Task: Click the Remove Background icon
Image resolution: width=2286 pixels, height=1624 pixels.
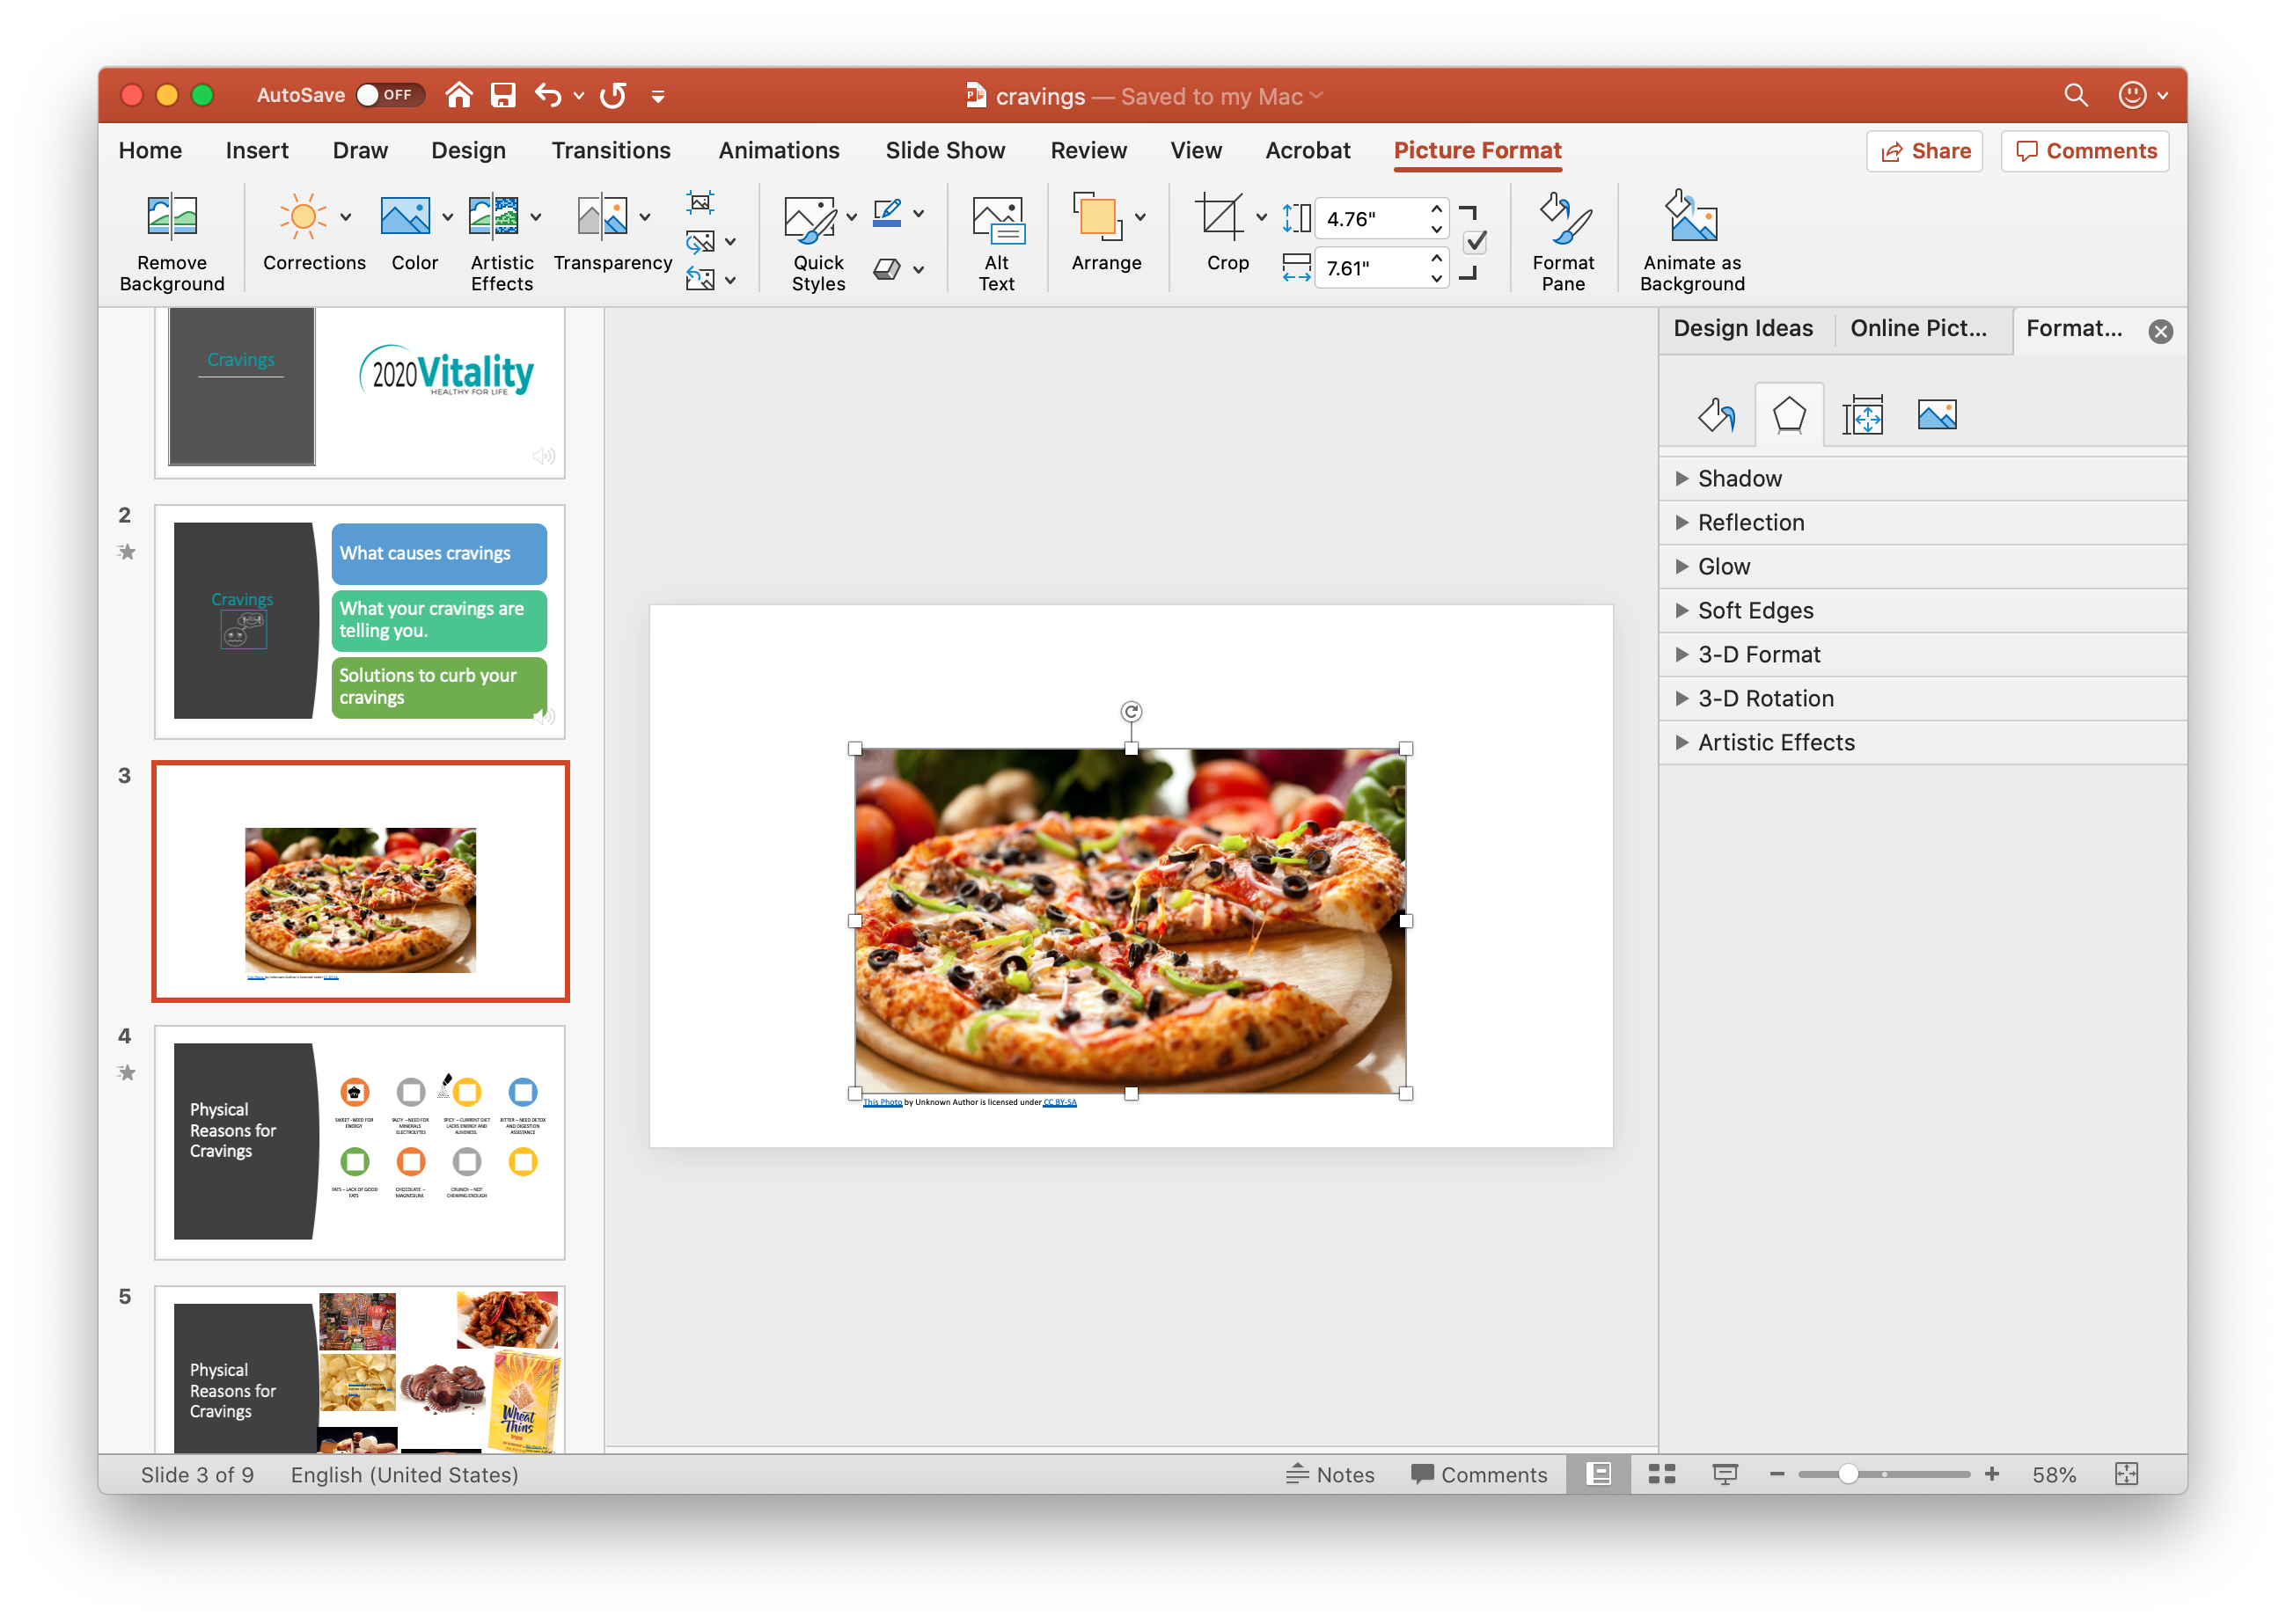Action: click(x=172, y=218)
